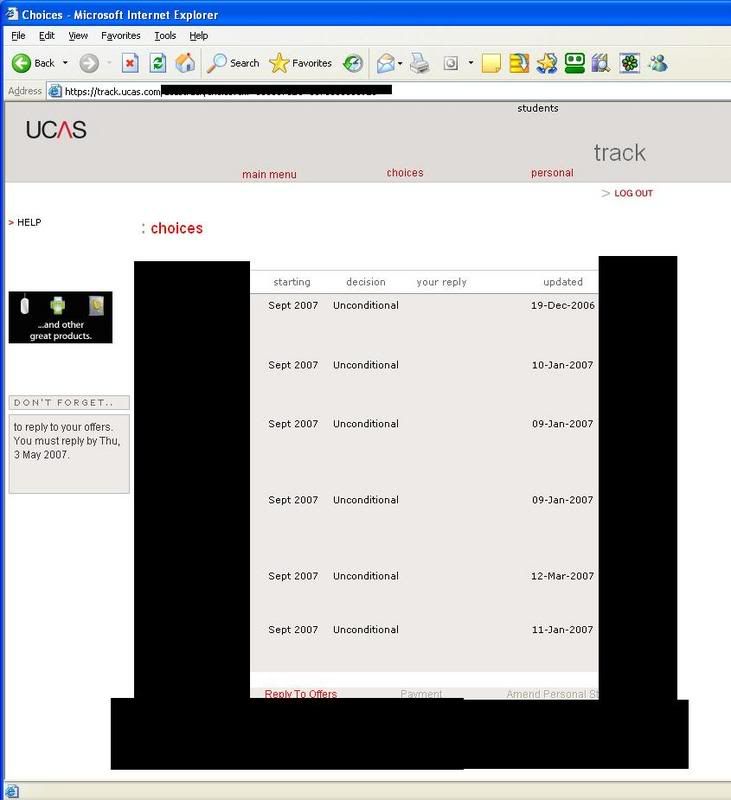The height and width of the screenshot is (800, 731).
Task: Refresh the page with Refresh icon
Action: (x=157, y=63)
